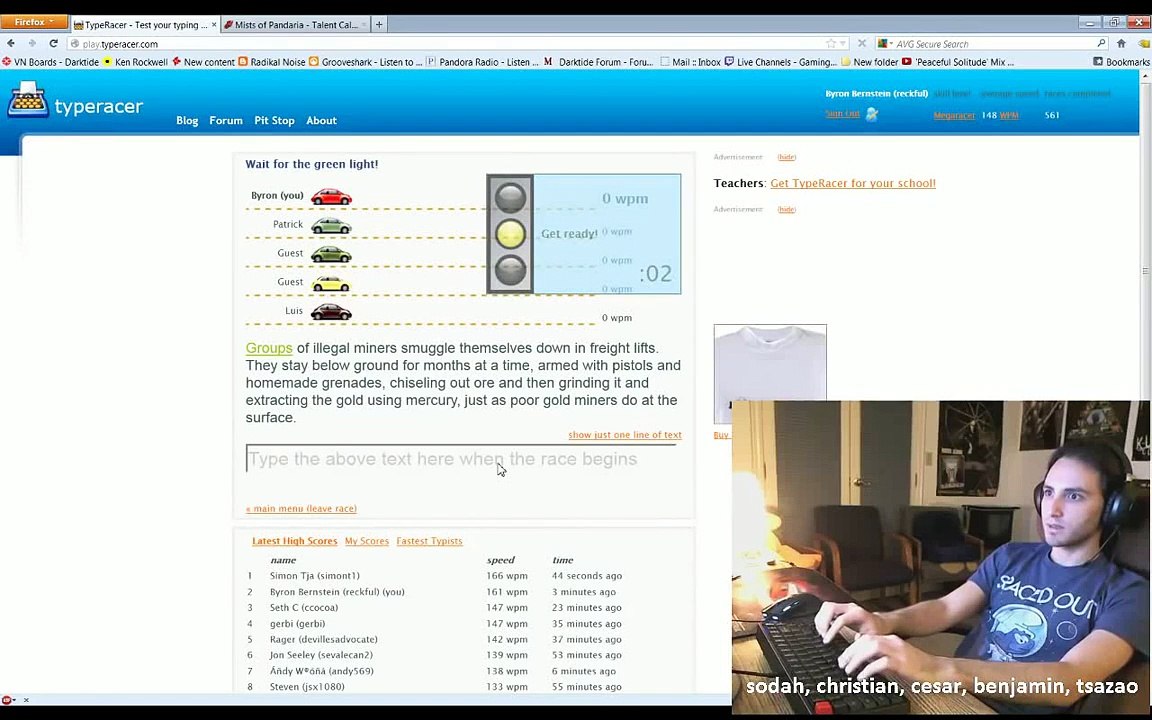This screenshot has width=1152, height=720.
Task: Open New content bookmark
Action: [x=203, y=62]
